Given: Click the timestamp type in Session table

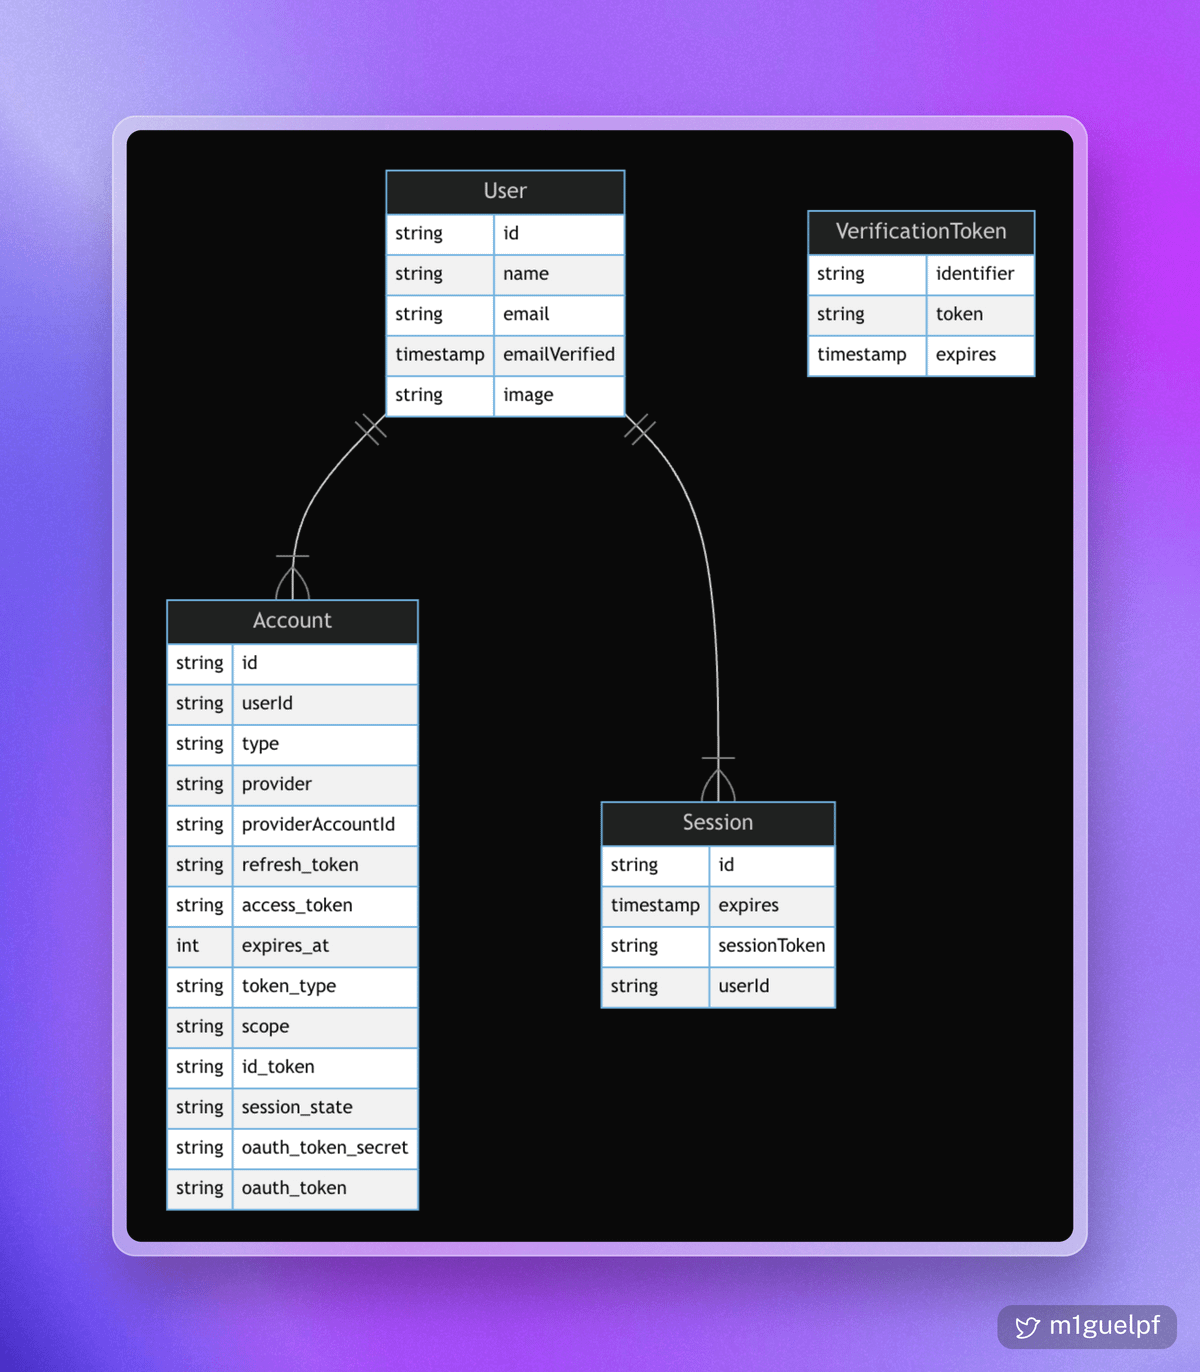Looking at the screenshot, I should click(x=655, y=905).
